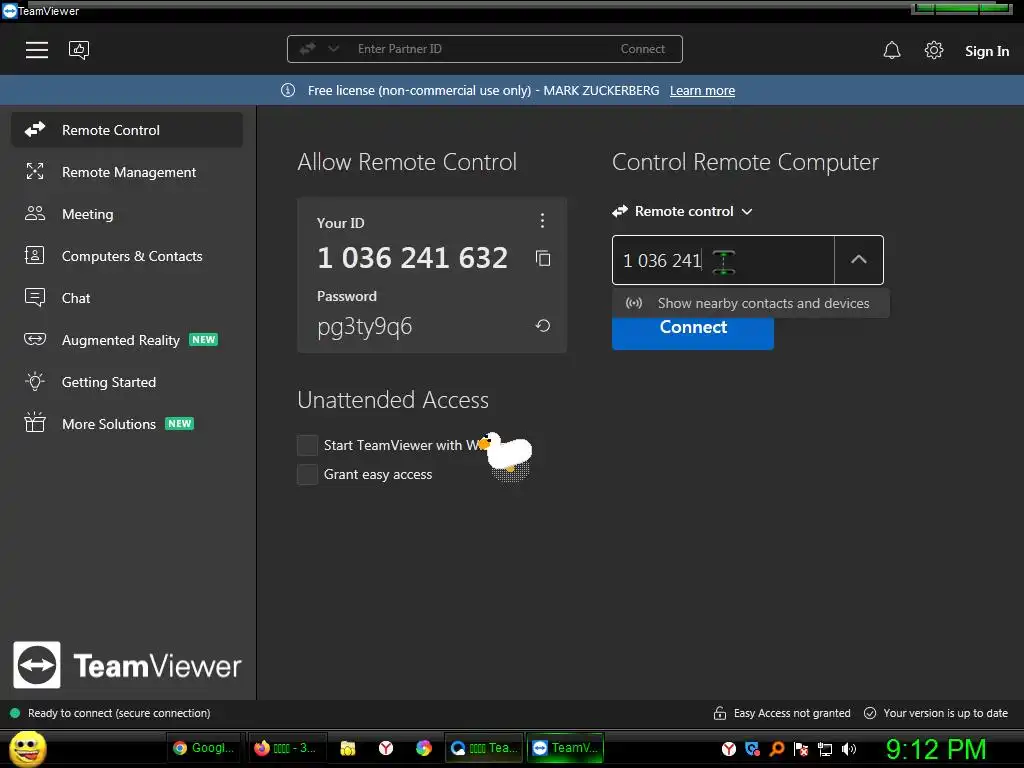The image size is (1024, 768).
Task: Refresh the password with the regenerate icon
Action: click(x=543, y=326)
